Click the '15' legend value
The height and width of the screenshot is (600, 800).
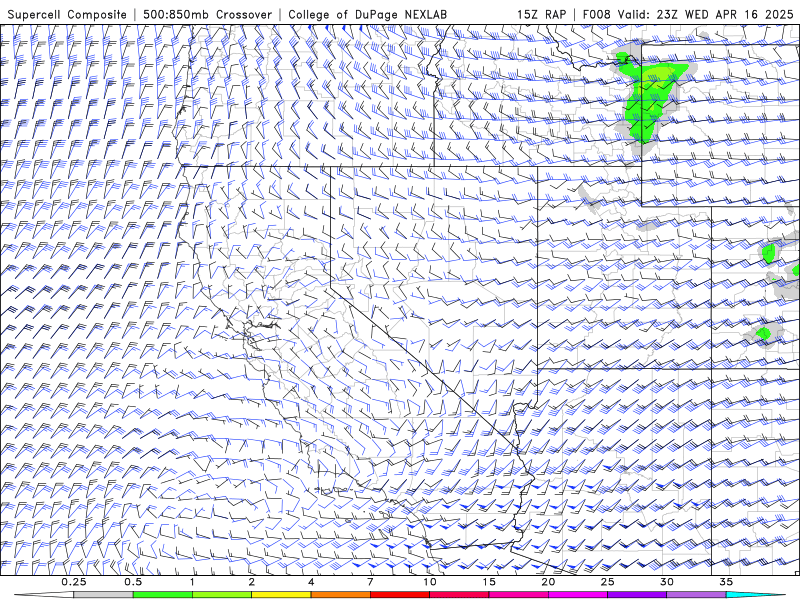pyautogui.click(x=489, y=582)
